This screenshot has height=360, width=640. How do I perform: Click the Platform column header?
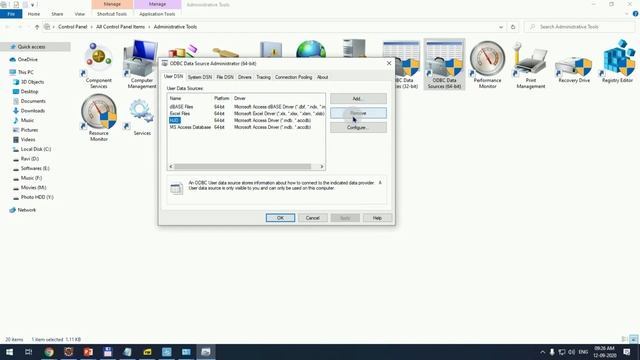222,98
